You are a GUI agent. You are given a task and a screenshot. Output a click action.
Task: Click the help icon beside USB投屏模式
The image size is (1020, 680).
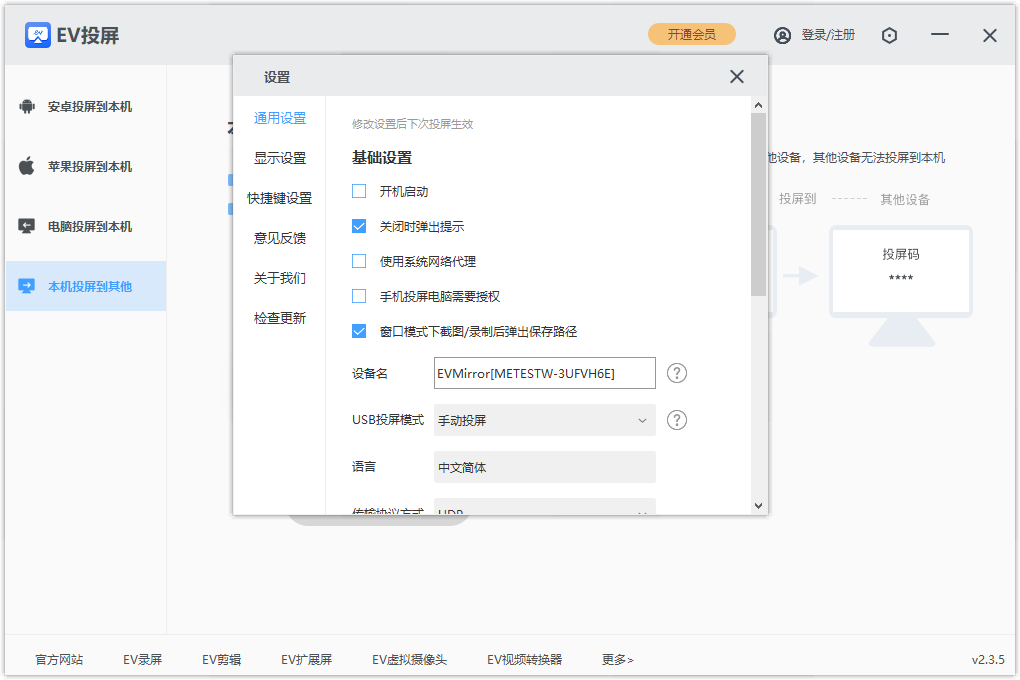pos(677,419)
